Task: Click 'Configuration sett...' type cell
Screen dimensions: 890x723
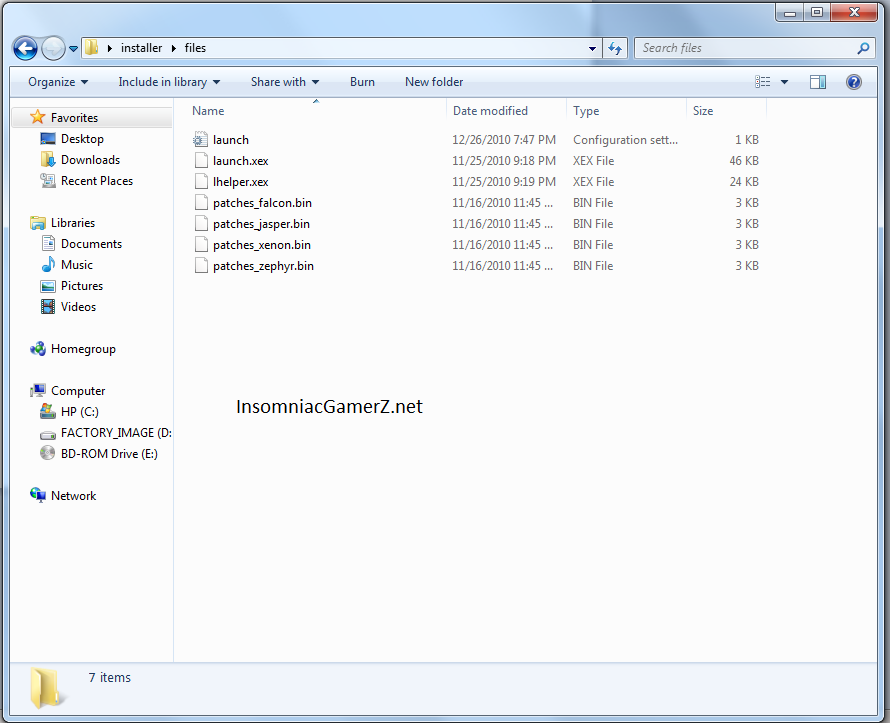Action: click(x=625, y=140)
